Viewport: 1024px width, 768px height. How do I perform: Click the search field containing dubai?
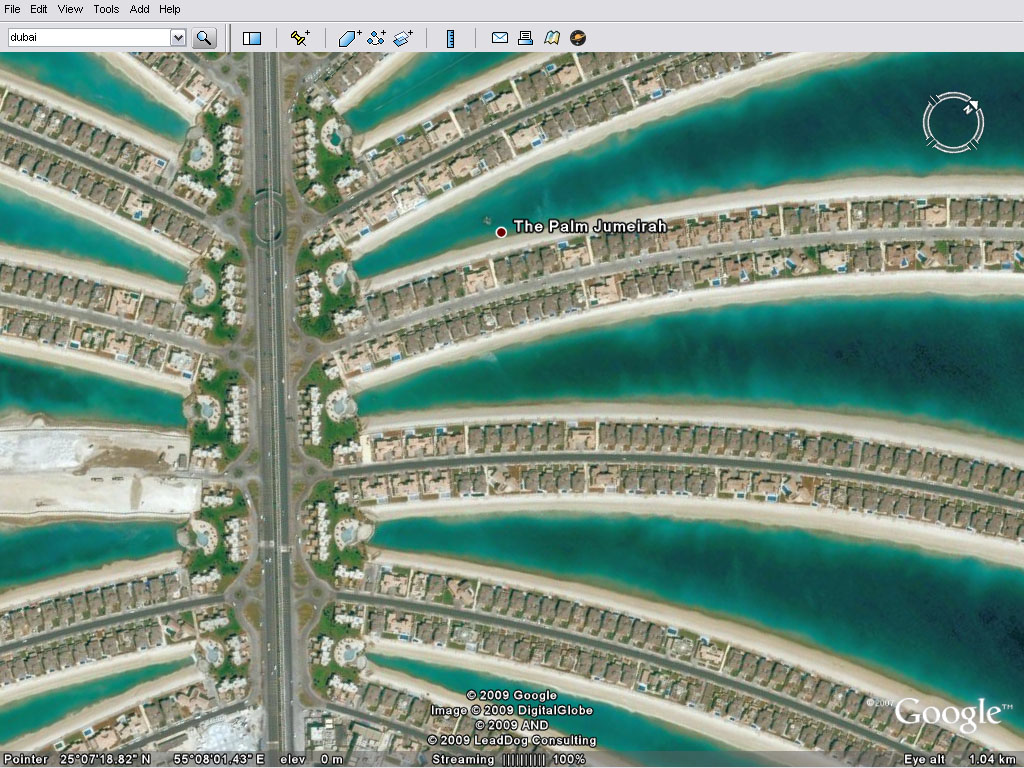[x=89, y=37]
